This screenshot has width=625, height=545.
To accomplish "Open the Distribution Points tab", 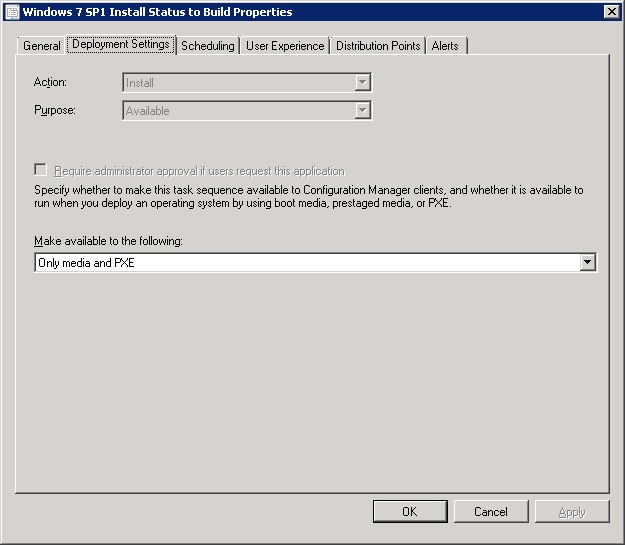I will (378, 46).
